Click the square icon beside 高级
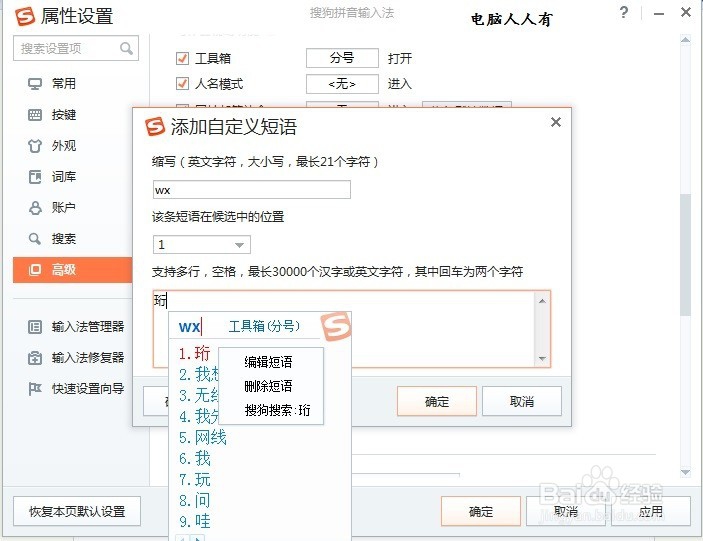The image size is (703, 541). coord(35,270)
